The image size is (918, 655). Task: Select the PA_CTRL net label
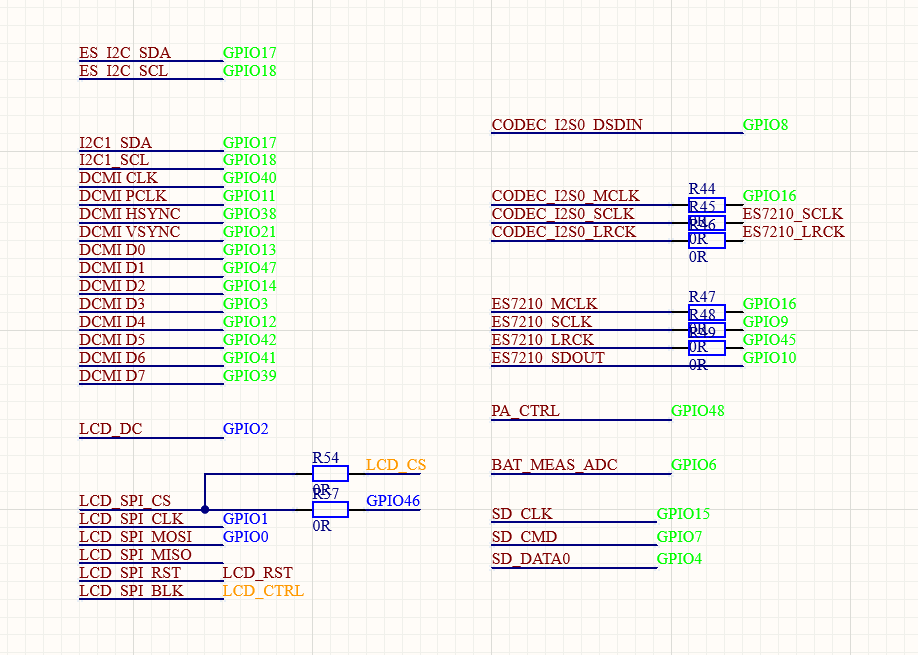pyautogui.click(x=525, y=411)
